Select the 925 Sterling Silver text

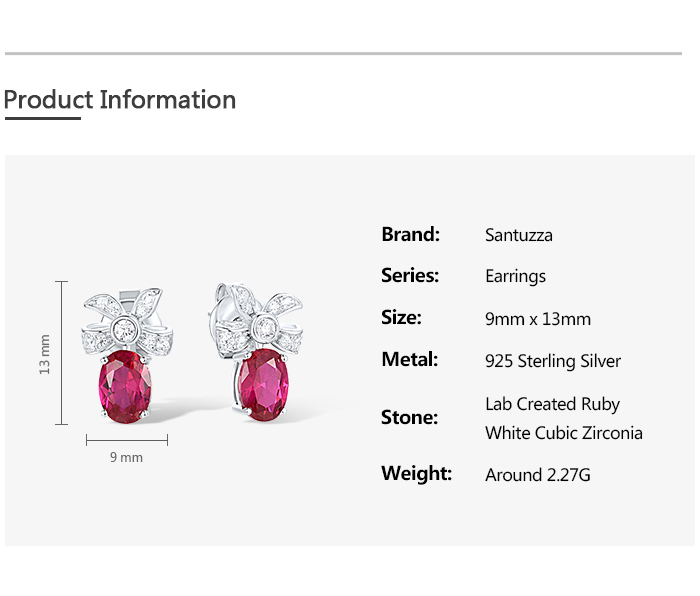point(552,361)
